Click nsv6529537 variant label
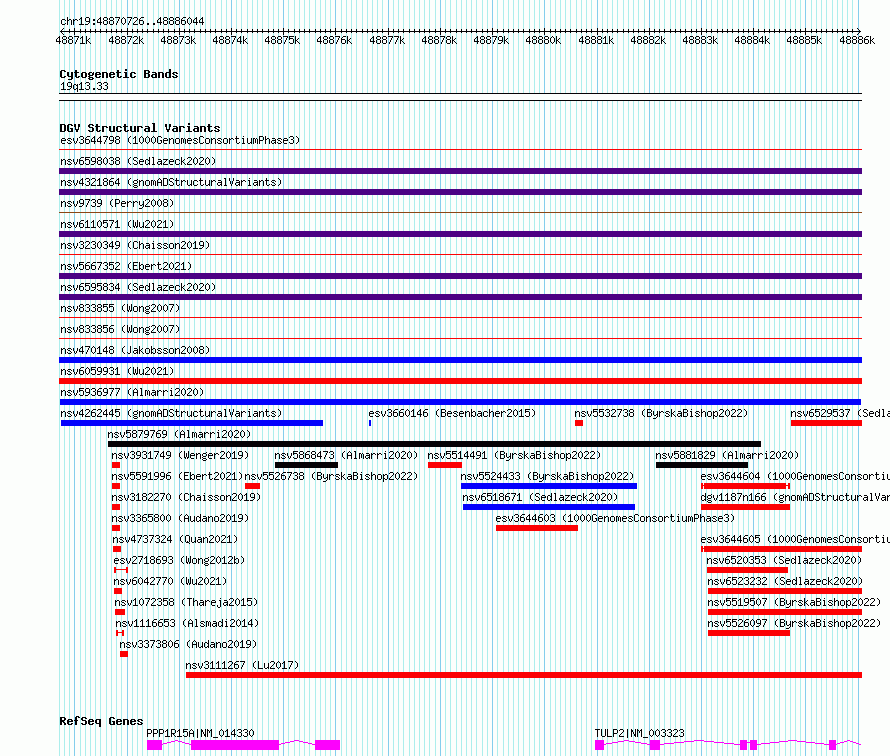Screen dimensions: 890x756 (x=839, y=413)
